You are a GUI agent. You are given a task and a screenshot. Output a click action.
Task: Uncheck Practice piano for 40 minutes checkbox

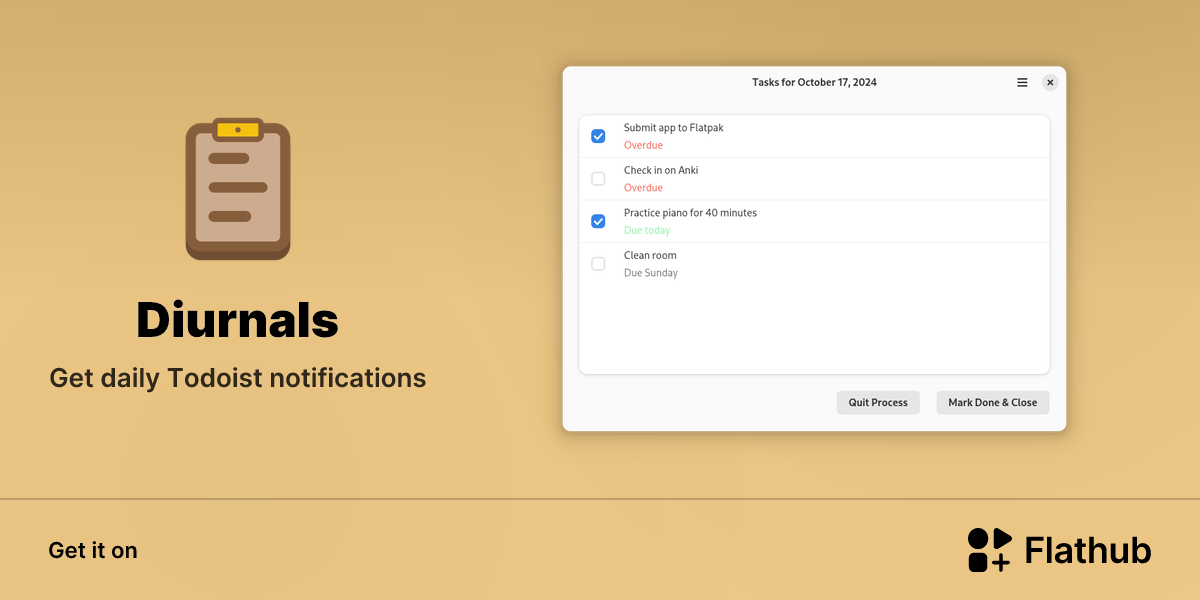click(598, 221)
